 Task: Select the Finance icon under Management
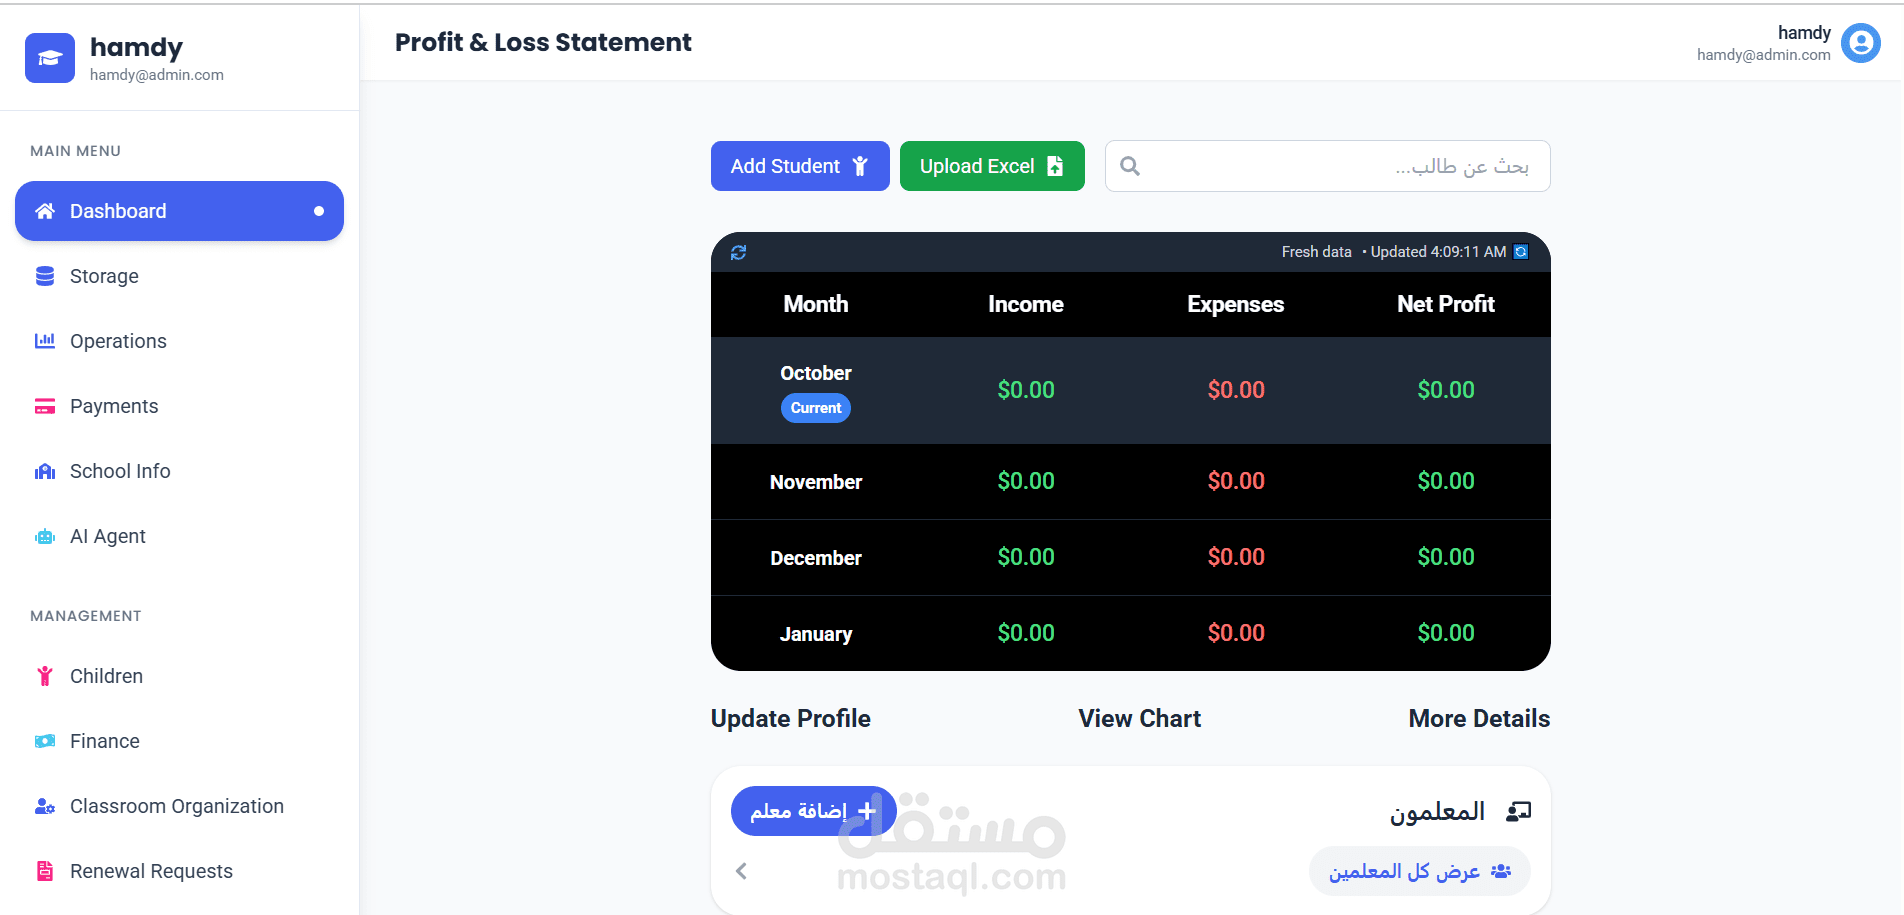(x=45, y=741)
